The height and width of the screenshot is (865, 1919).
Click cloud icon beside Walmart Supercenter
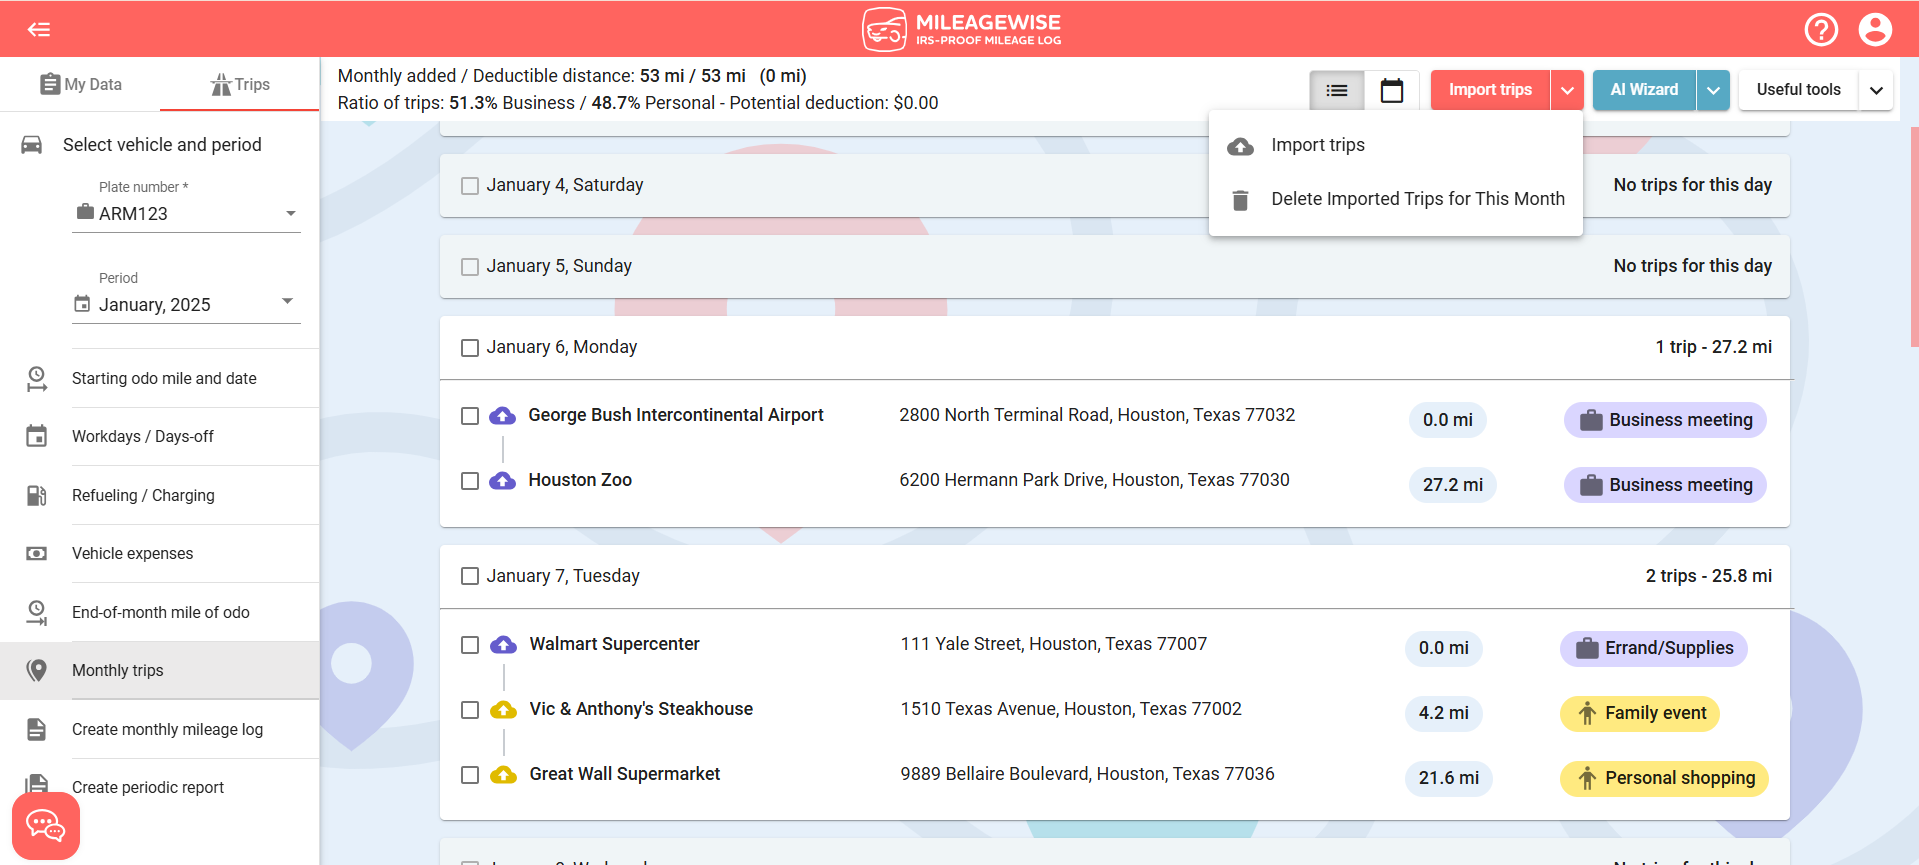pos(503,644)
